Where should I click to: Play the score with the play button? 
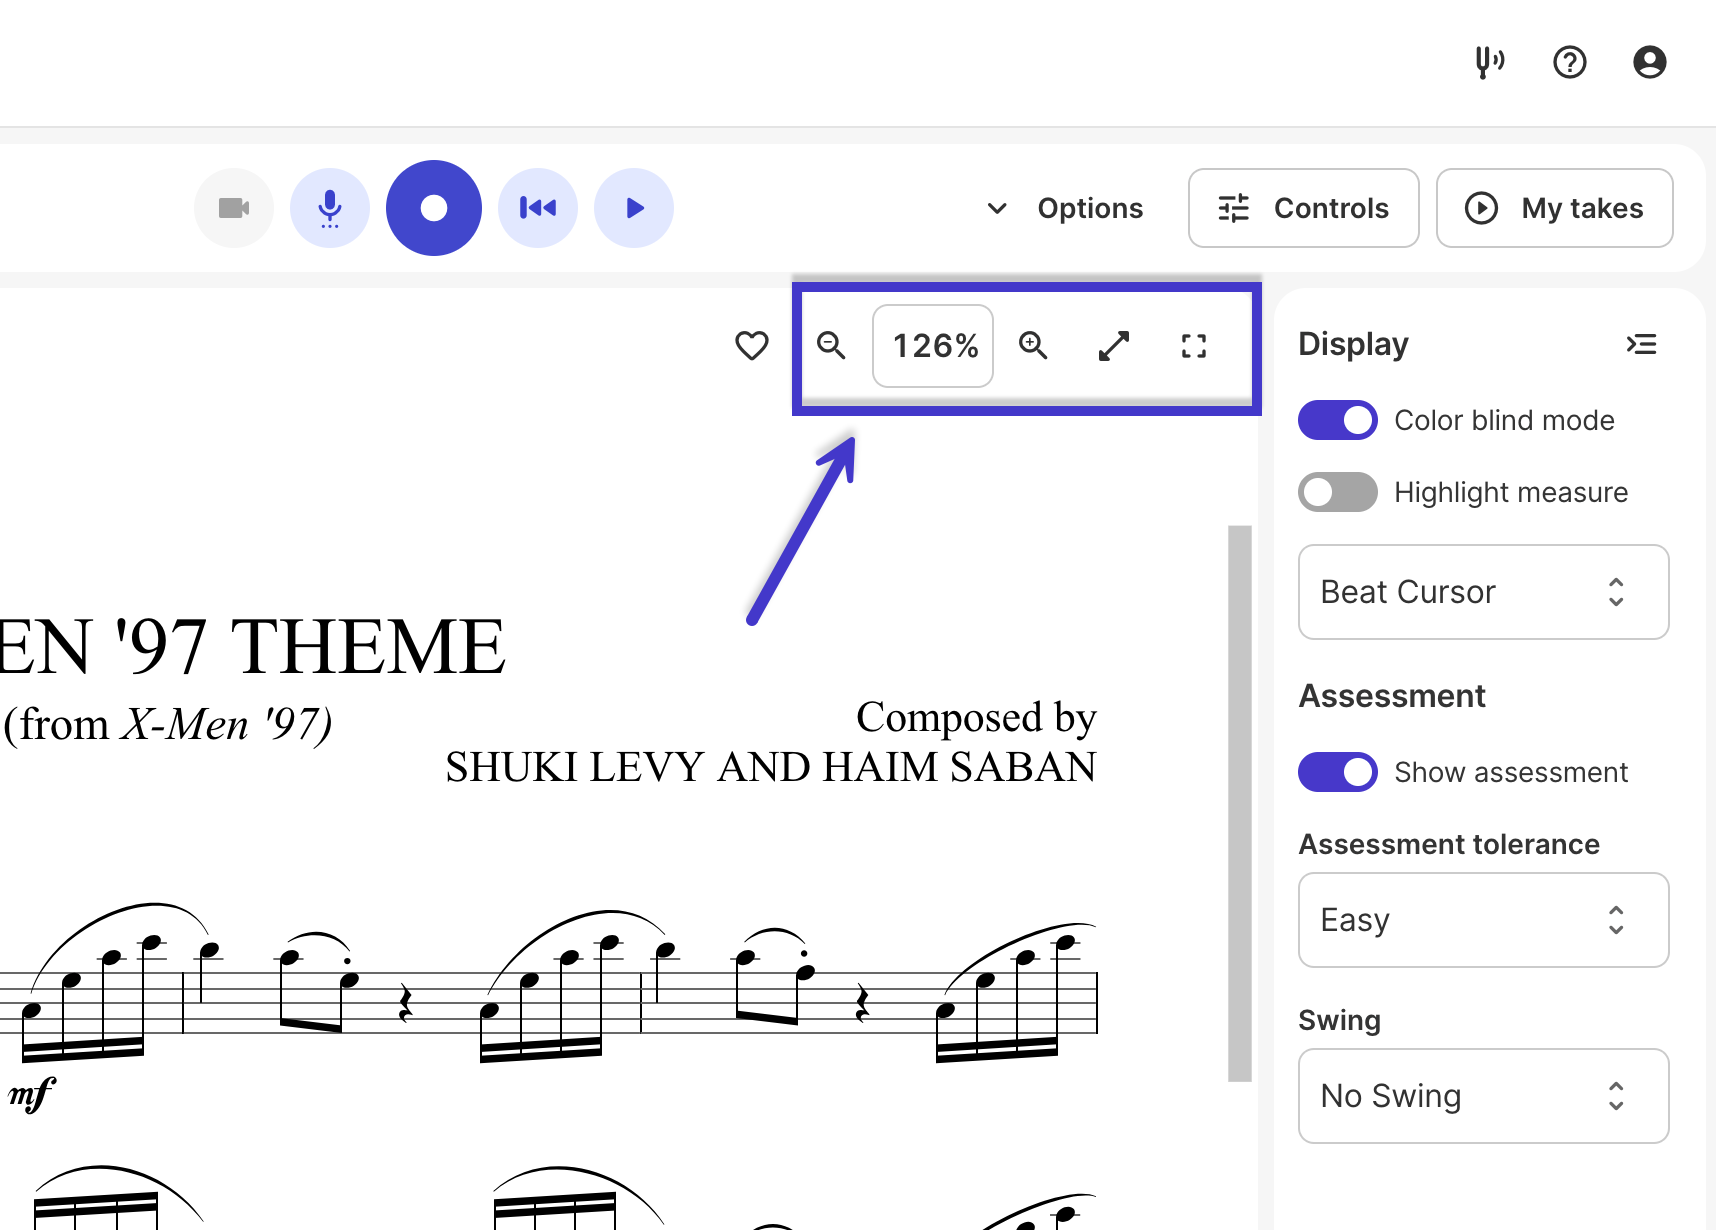pyautogui.click(x=634, y=208)
